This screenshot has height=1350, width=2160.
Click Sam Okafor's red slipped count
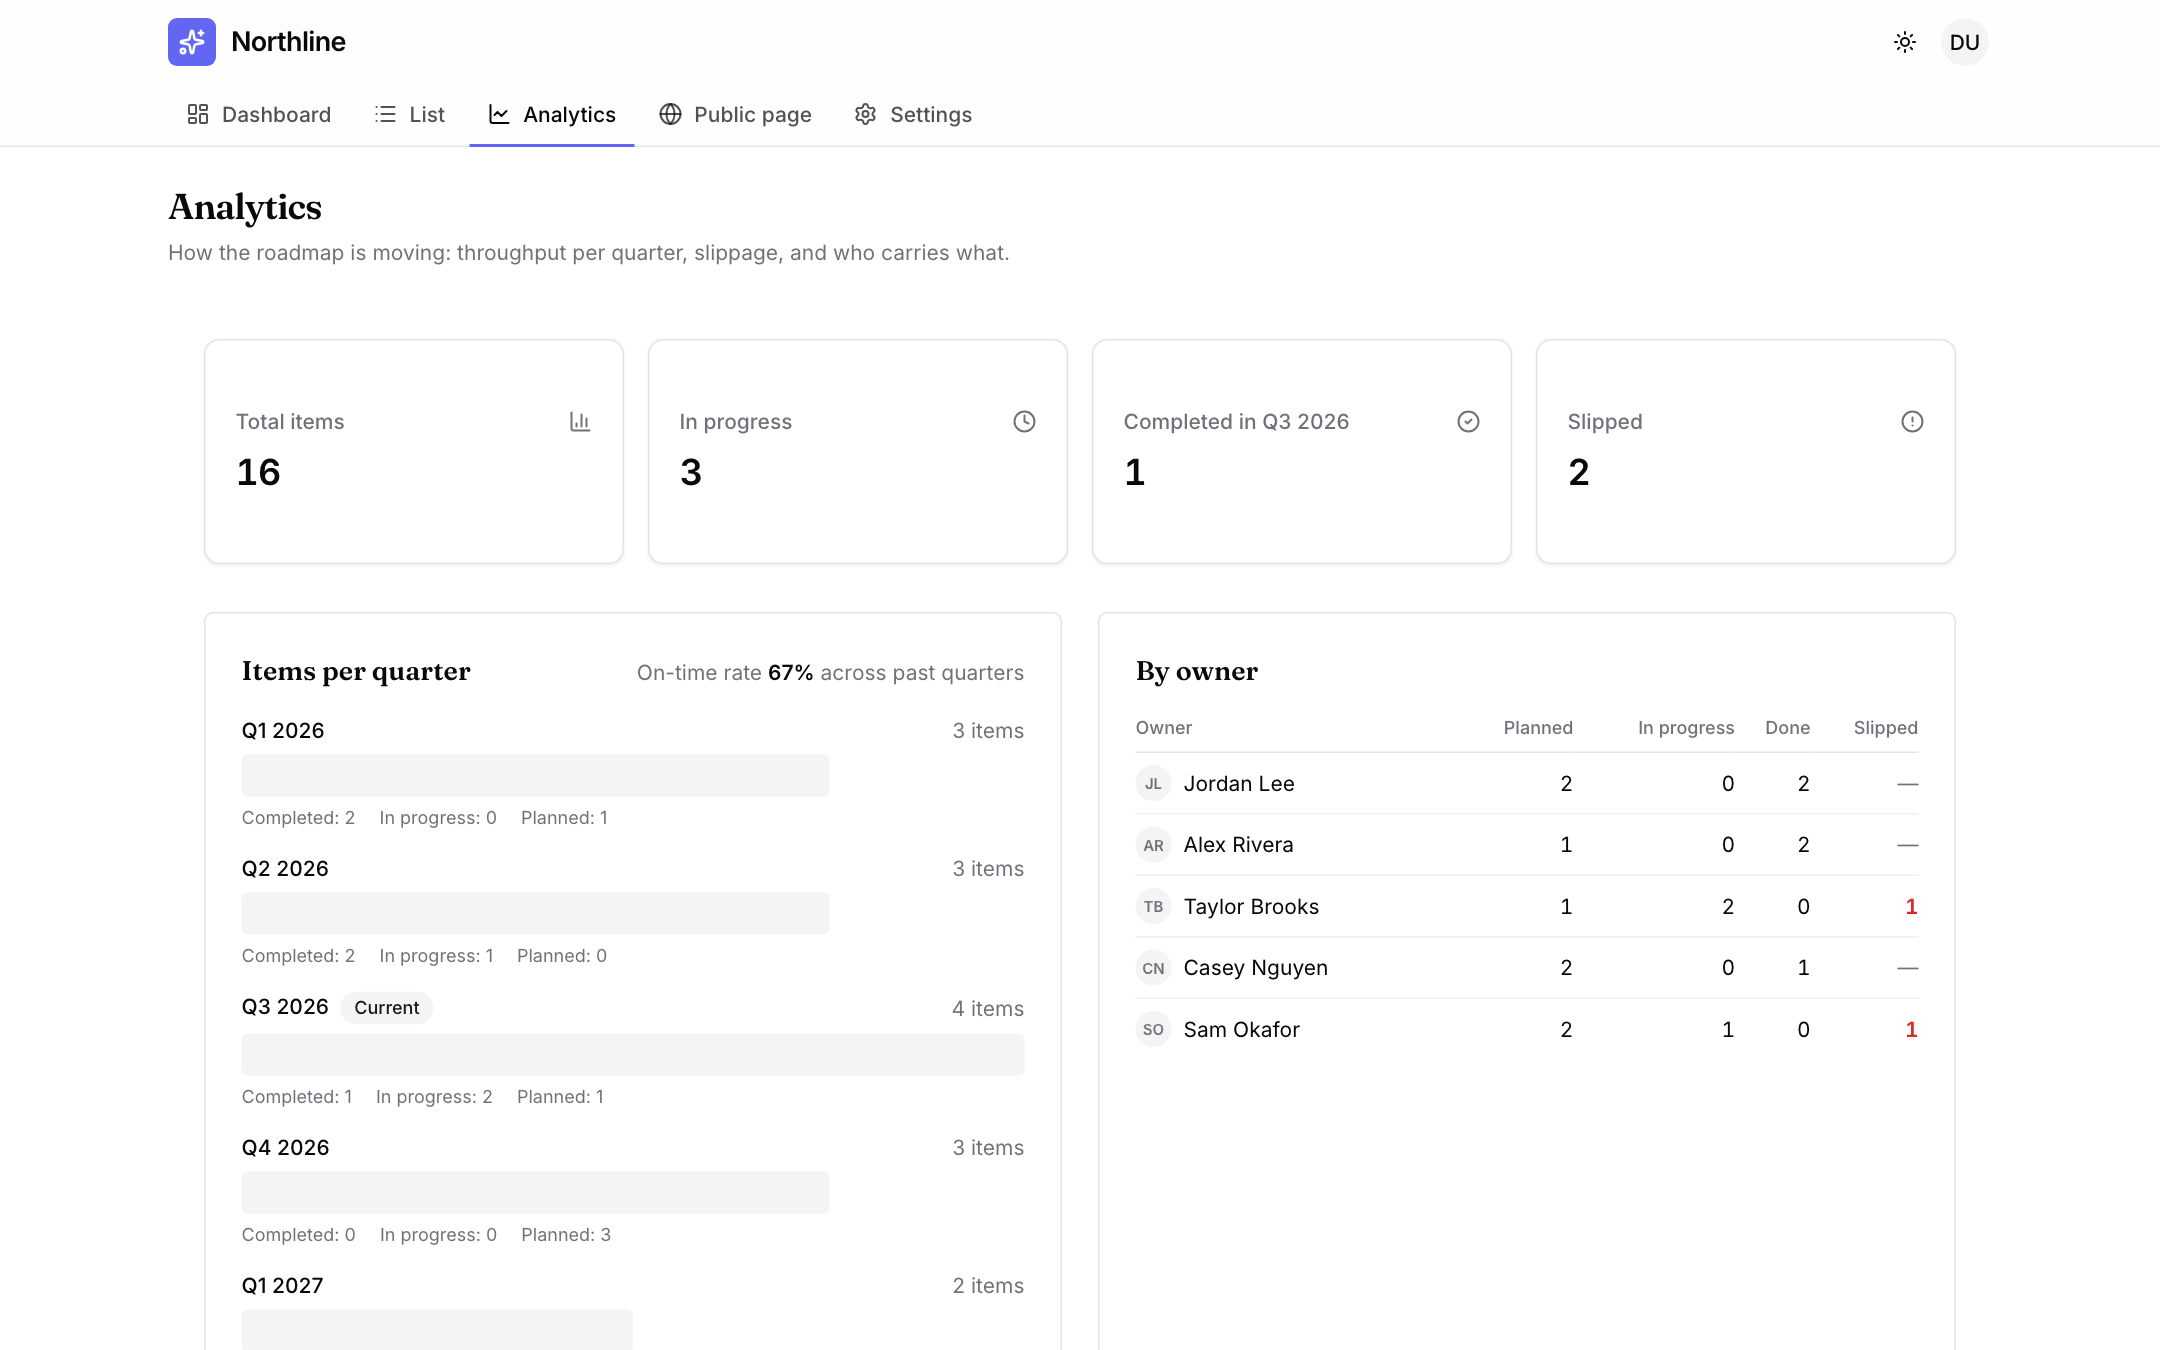click(x=1911, y=1030)
